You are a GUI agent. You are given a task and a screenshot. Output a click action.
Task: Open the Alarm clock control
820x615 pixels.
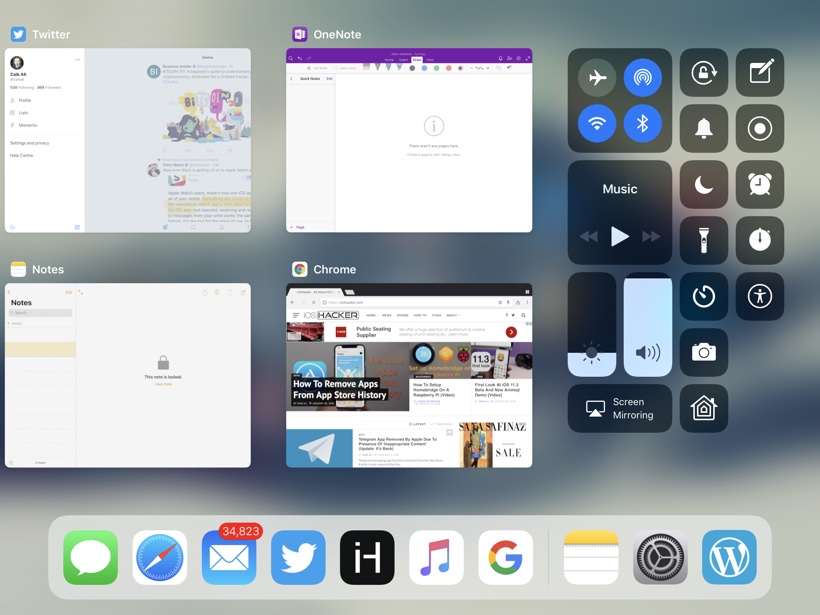pyautogui.click(x=760, y=184)
